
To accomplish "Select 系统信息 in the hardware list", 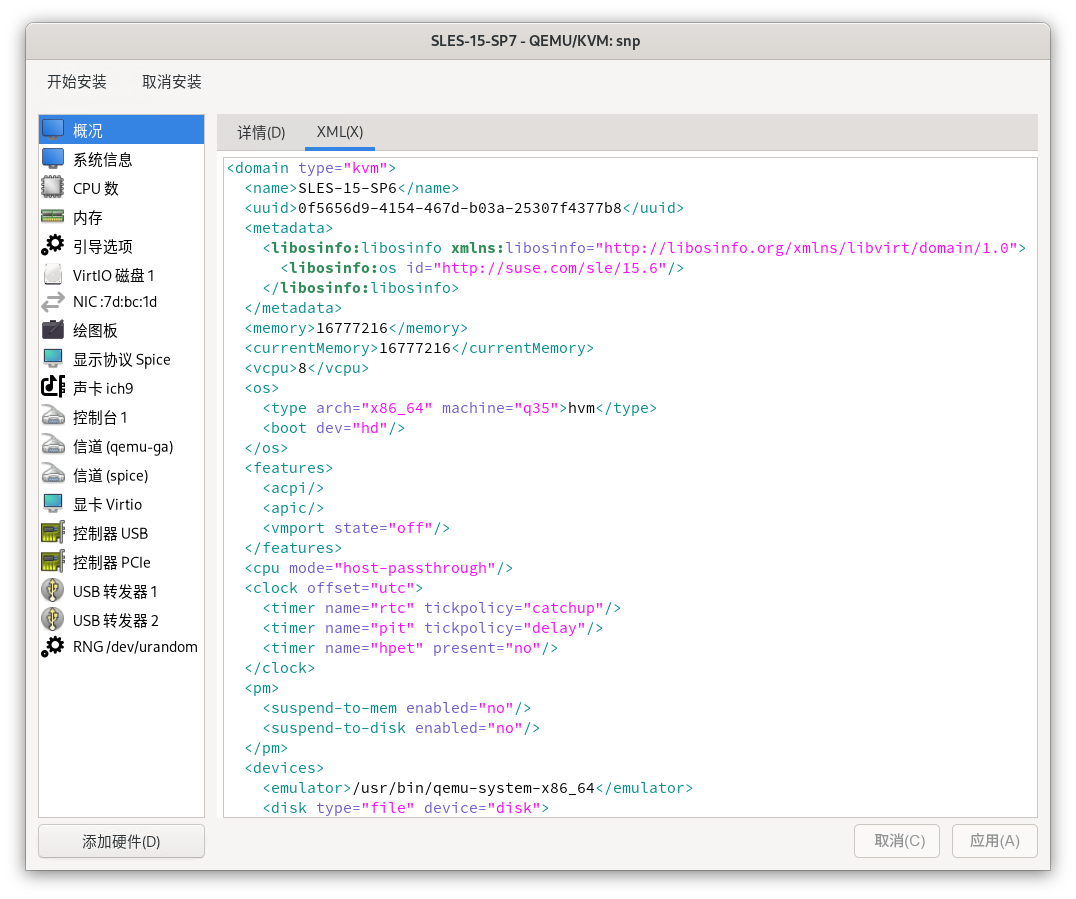I will [121, 159].
